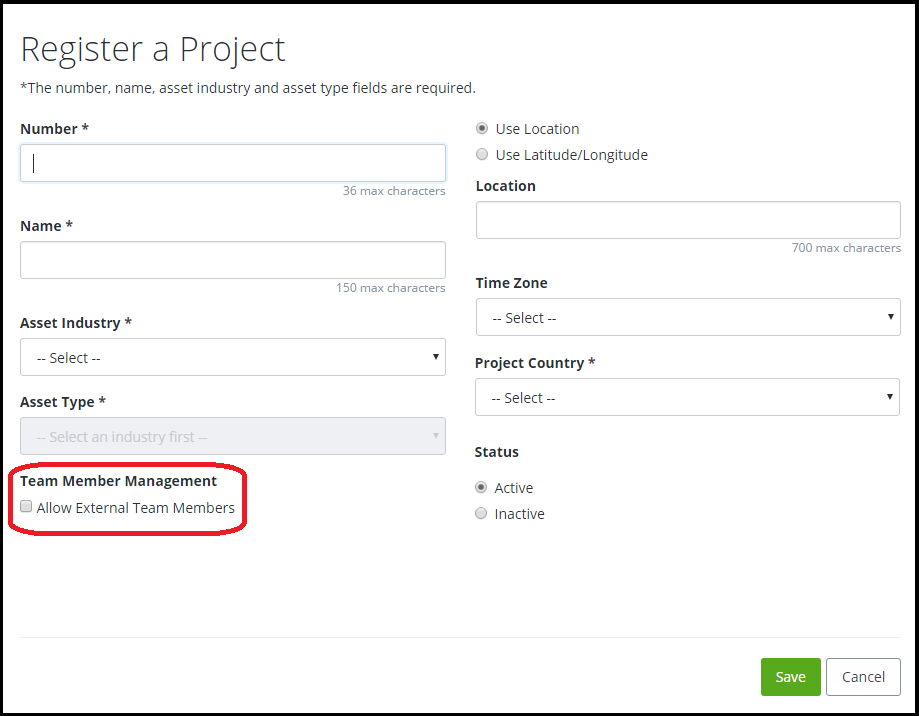This screenshot has height=716, width=919.
Task: Click the Project Country dropdown arrow
Action: [x=889, y=397]
